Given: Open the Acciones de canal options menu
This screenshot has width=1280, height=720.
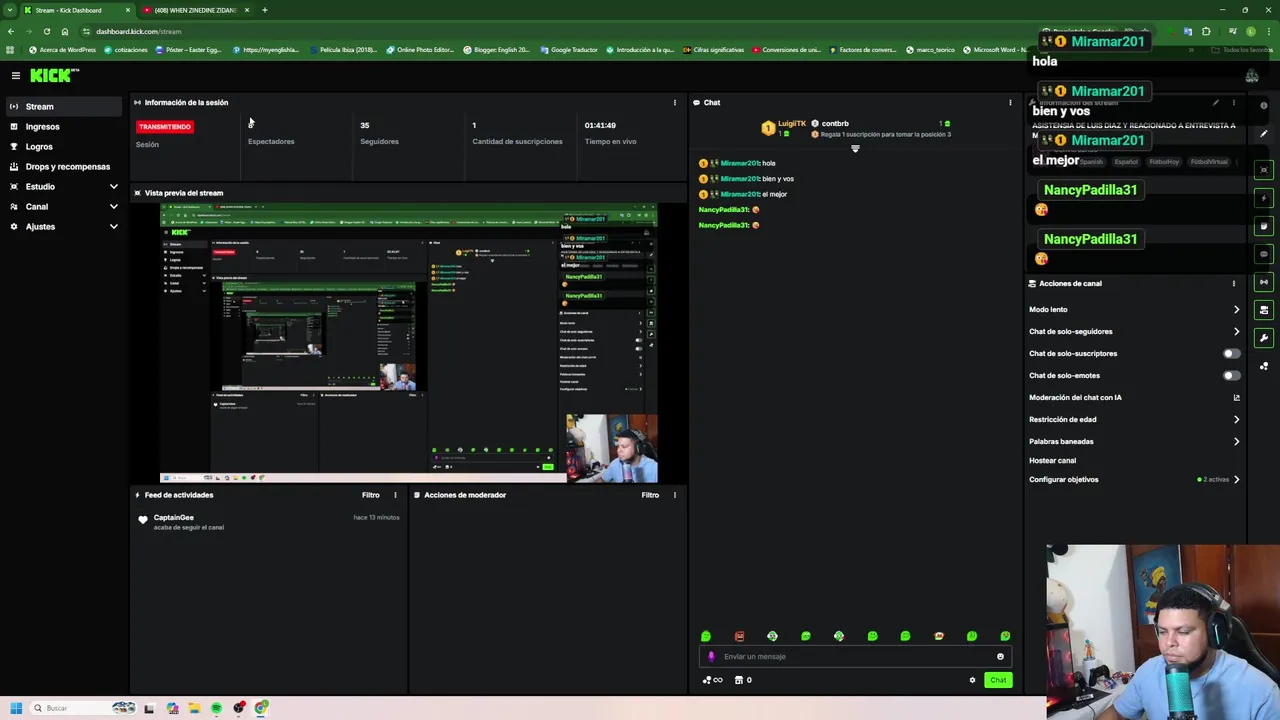Looking at the screenshot, I should 1233,283.
